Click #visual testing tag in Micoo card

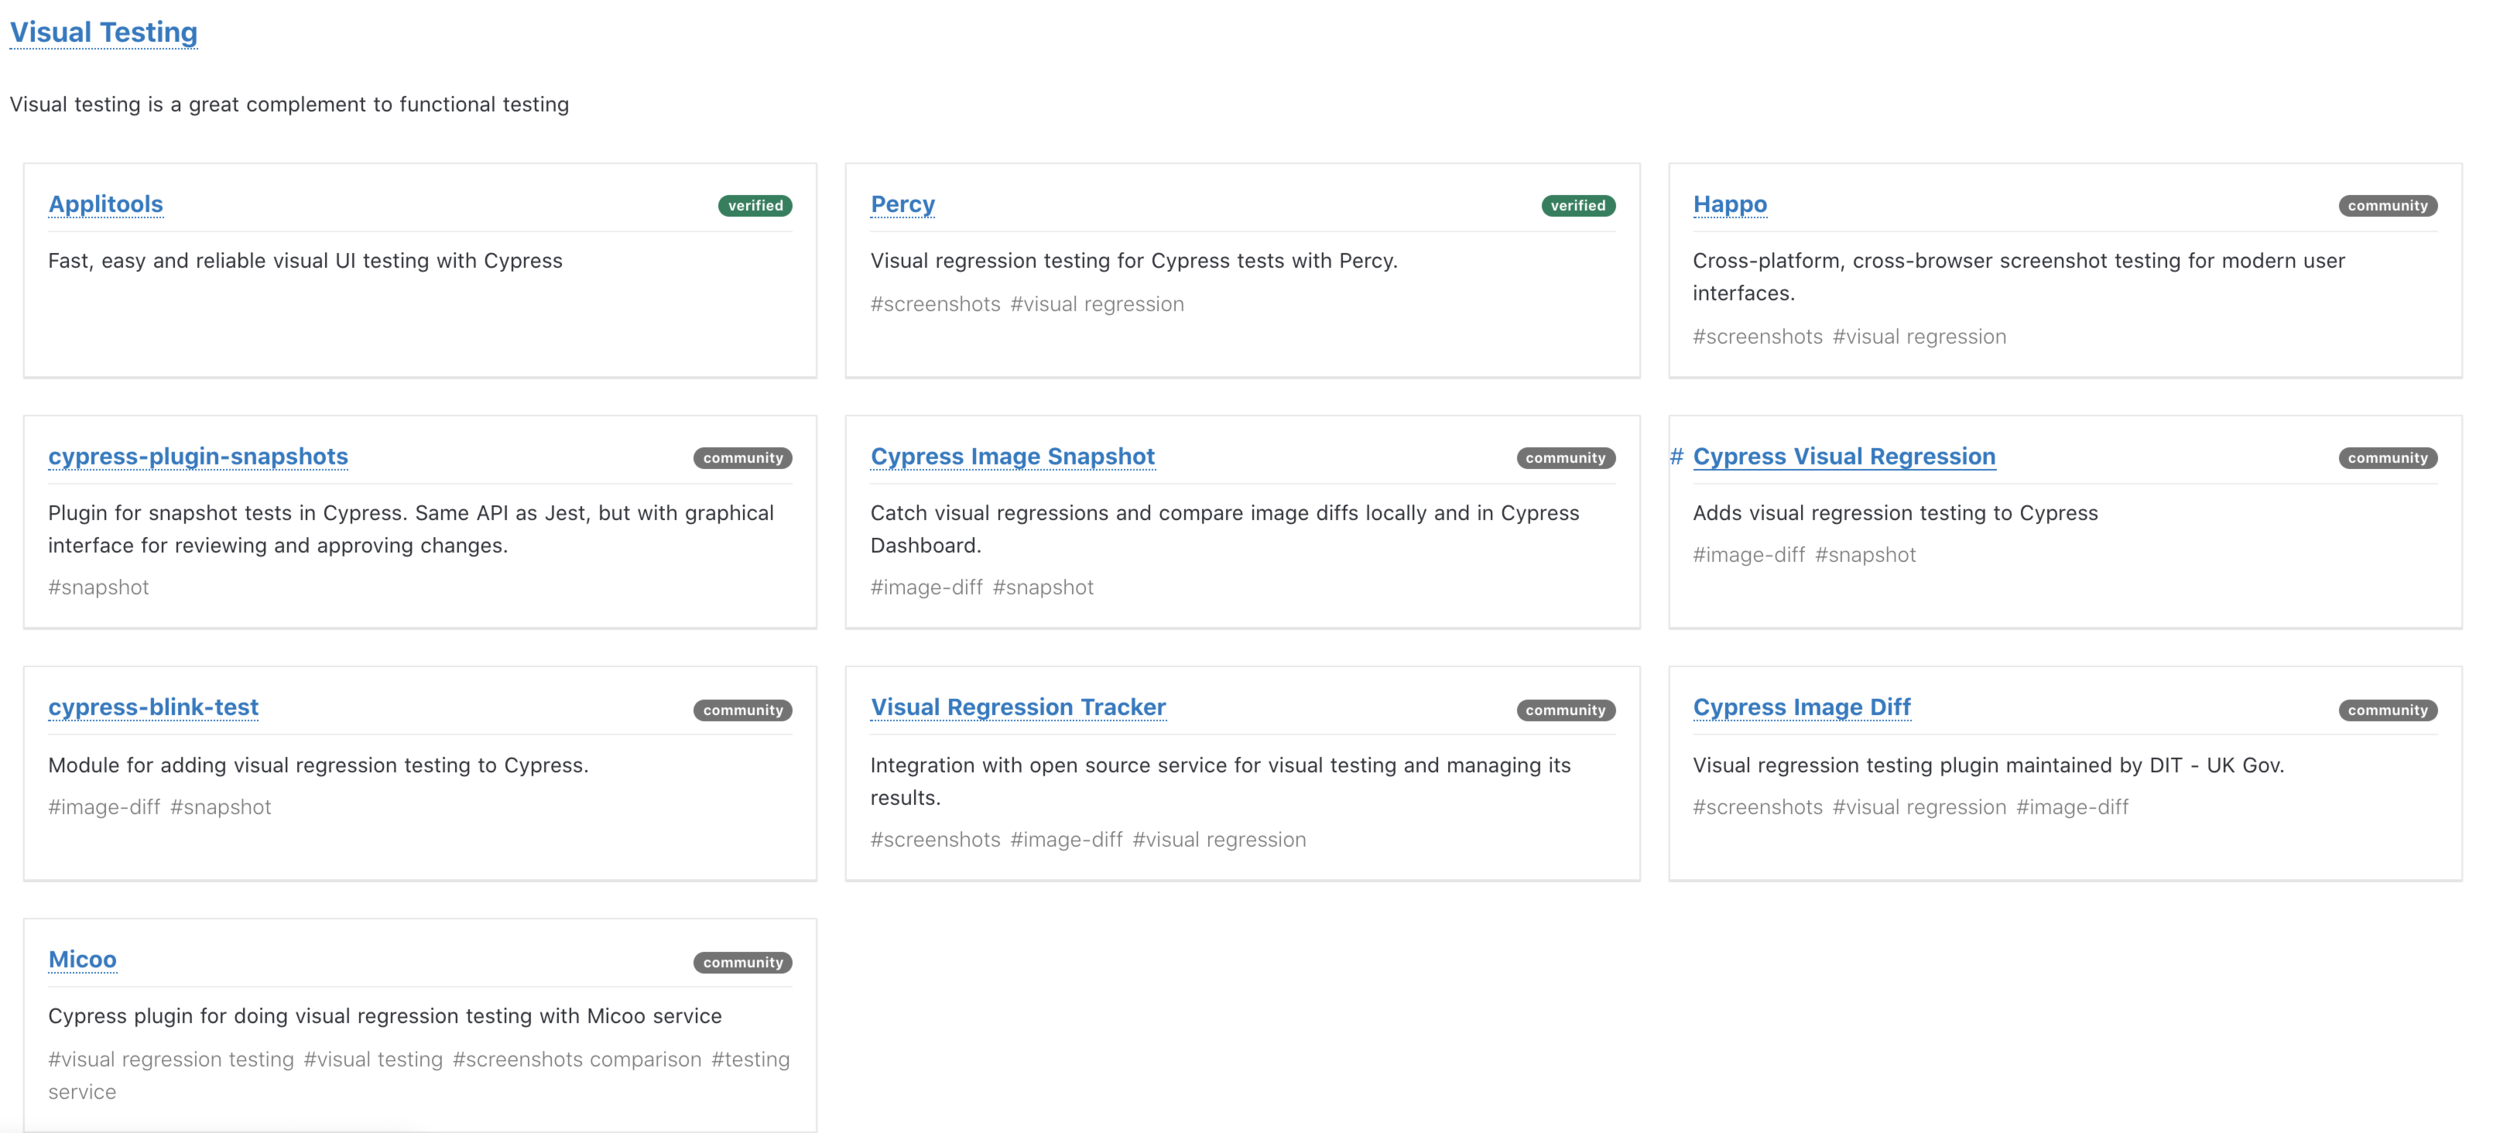tap(373, 1059)
